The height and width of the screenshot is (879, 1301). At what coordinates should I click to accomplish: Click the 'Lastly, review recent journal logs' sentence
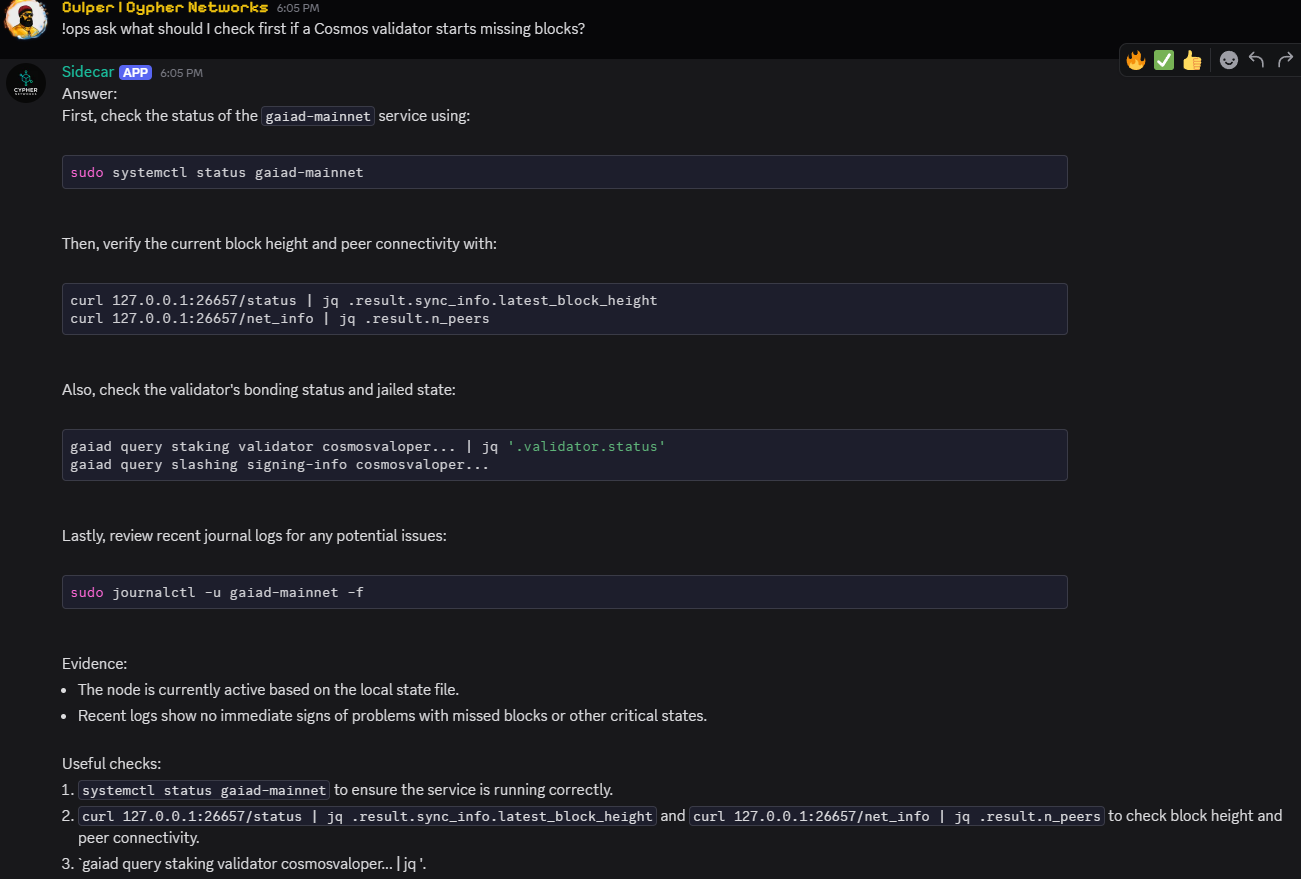point(254,536)
